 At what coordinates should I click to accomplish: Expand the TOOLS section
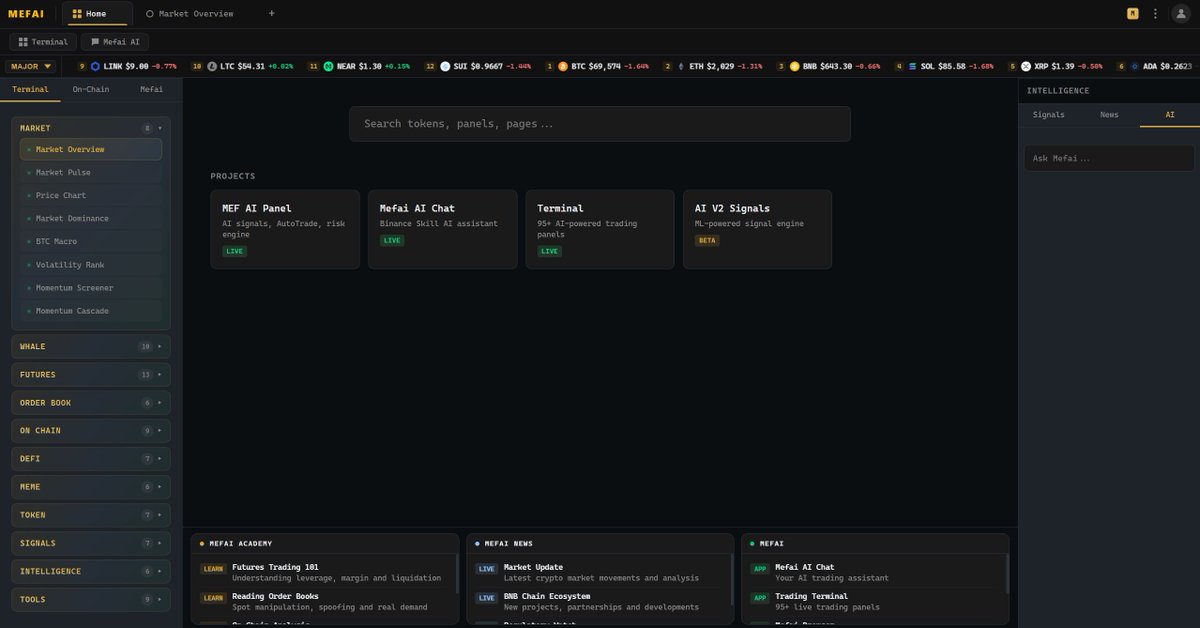(x=91, y=599)
